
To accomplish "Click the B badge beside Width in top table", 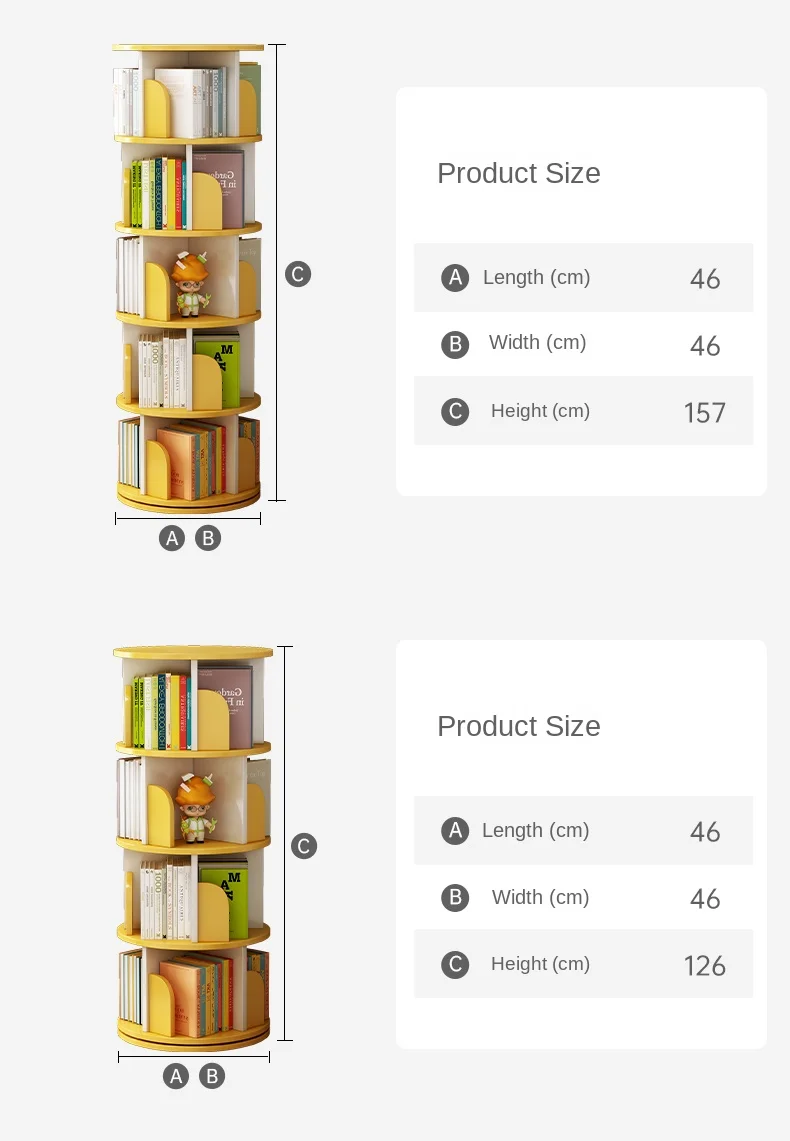I will 455,343.
